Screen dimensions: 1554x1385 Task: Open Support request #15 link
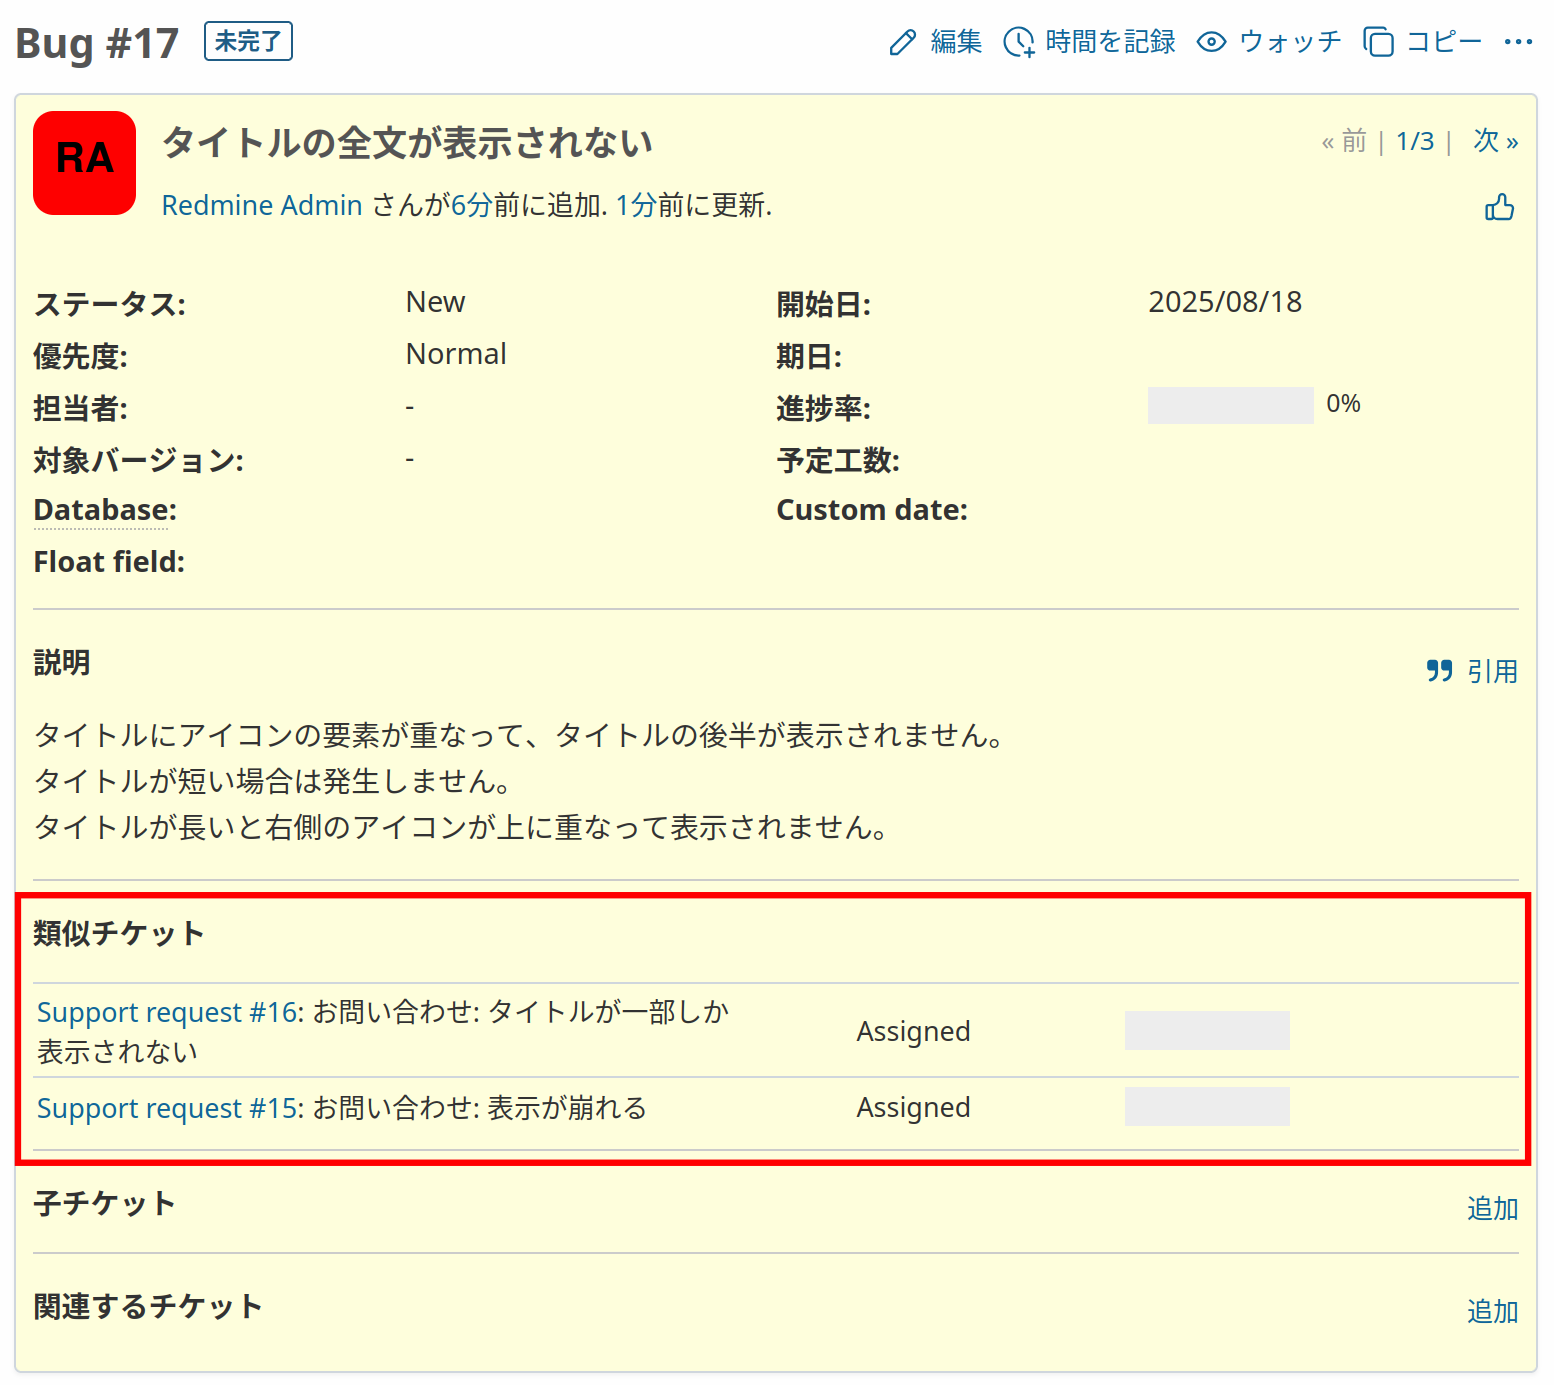pos(168,1108)
